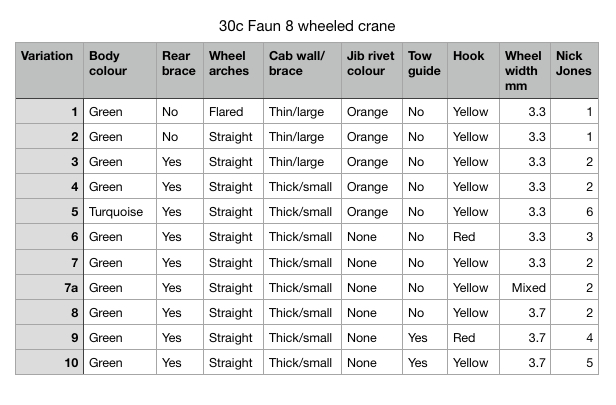Select the 'Tow guide' column header
The image size is (616, 405).
pyautogui.click(x=425, y=70)
